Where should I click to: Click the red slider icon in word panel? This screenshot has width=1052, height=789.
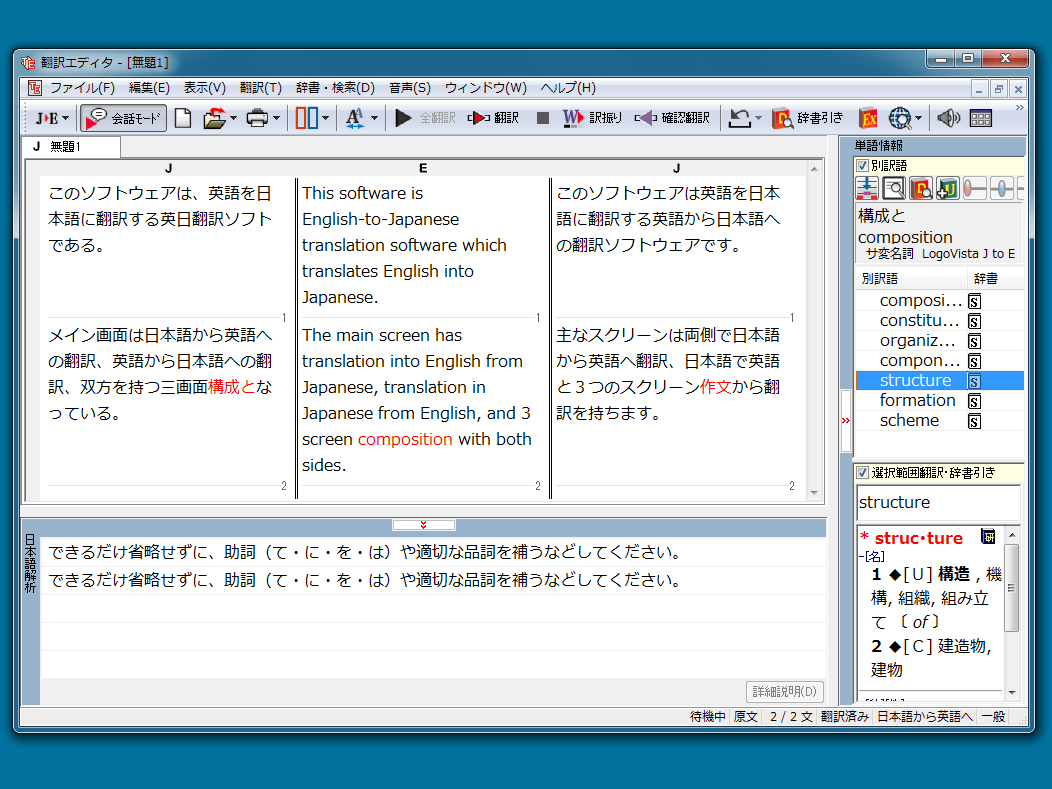(974, 189)
